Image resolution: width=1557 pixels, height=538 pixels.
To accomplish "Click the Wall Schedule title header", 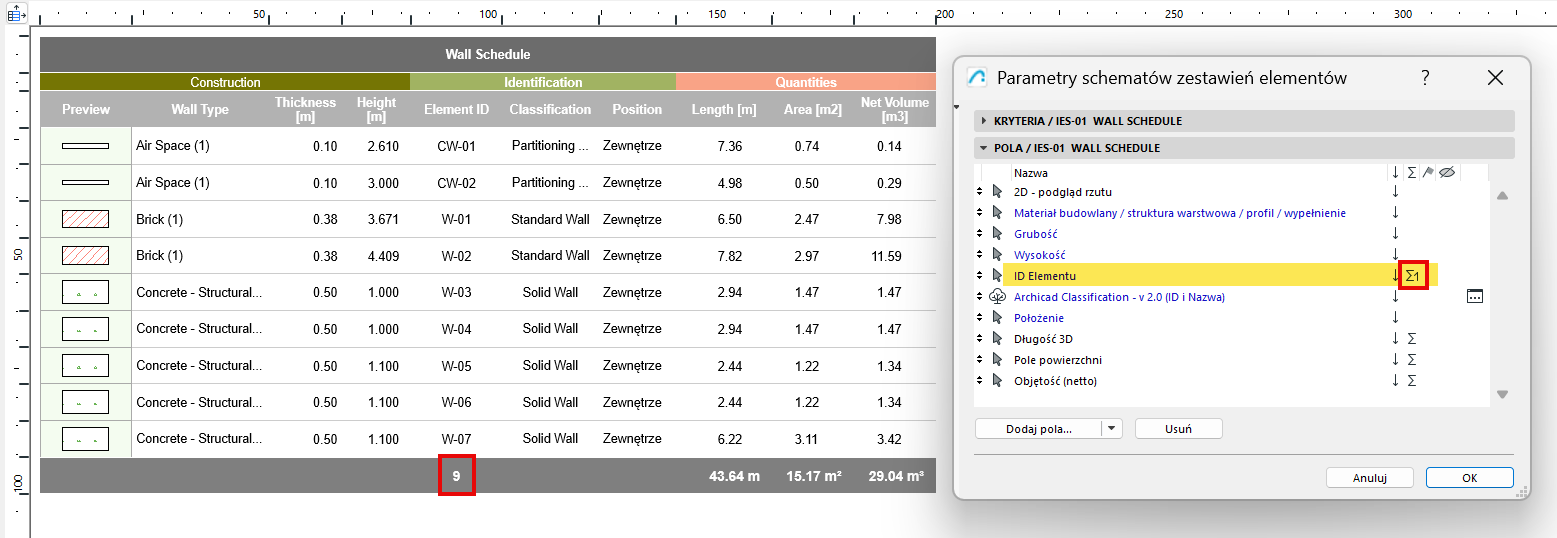I will click(487, 54).
